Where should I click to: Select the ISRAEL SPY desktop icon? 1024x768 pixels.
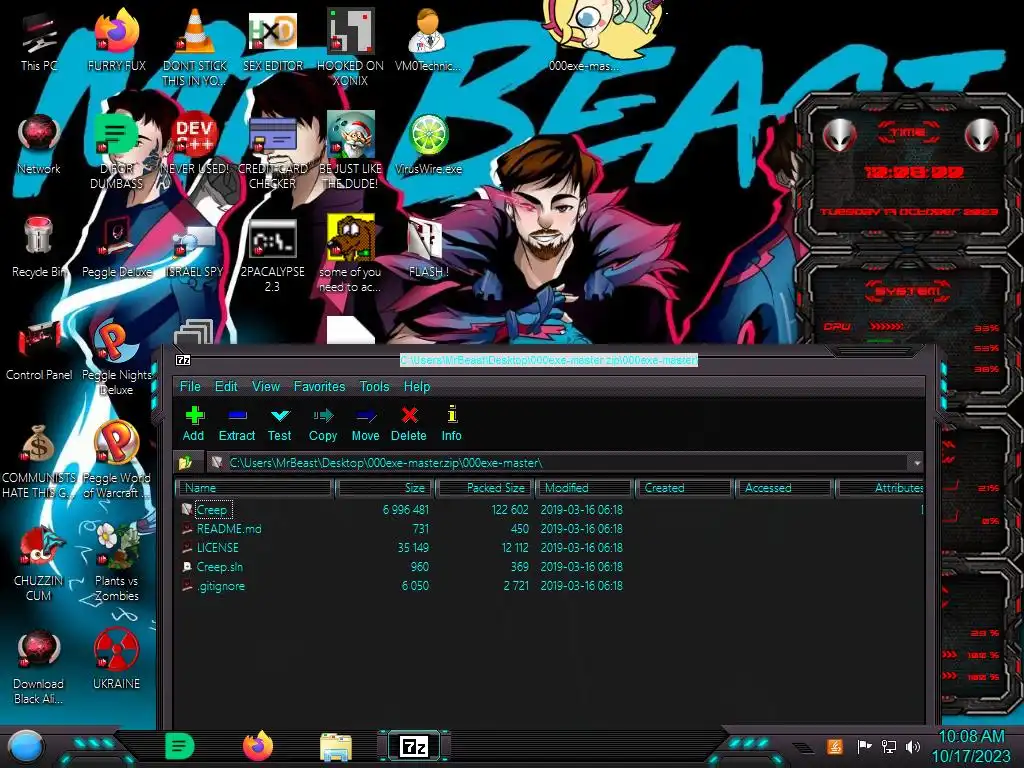click(x=195, y=248)
